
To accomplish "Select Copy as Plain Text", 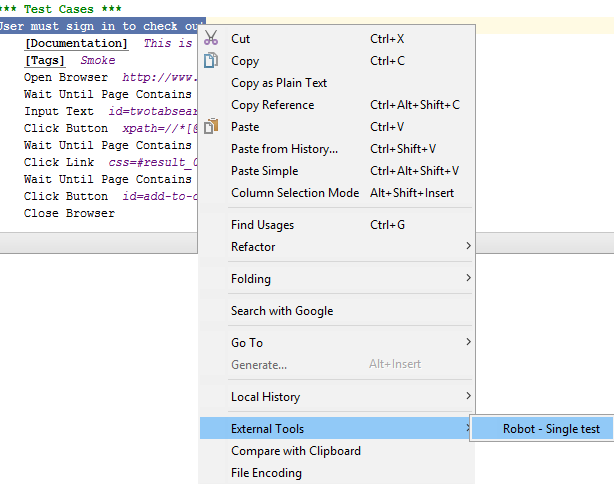I will click(279, 83).
